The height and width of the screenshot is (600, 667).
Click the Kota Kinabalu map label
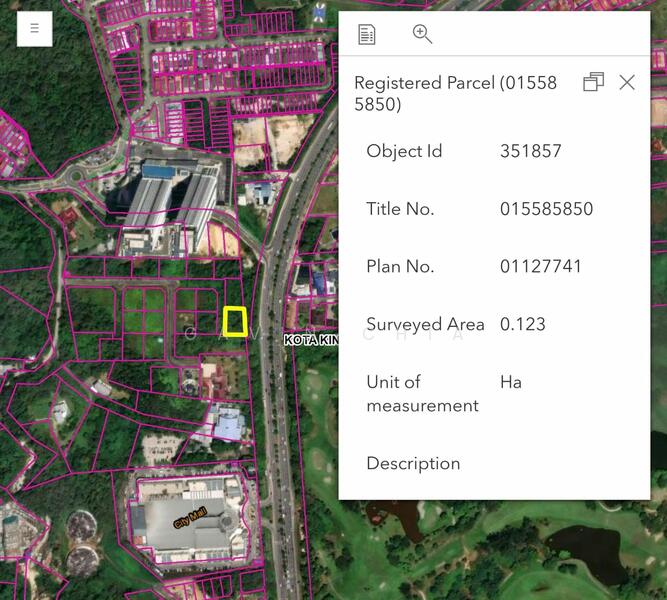pos(310,340)
